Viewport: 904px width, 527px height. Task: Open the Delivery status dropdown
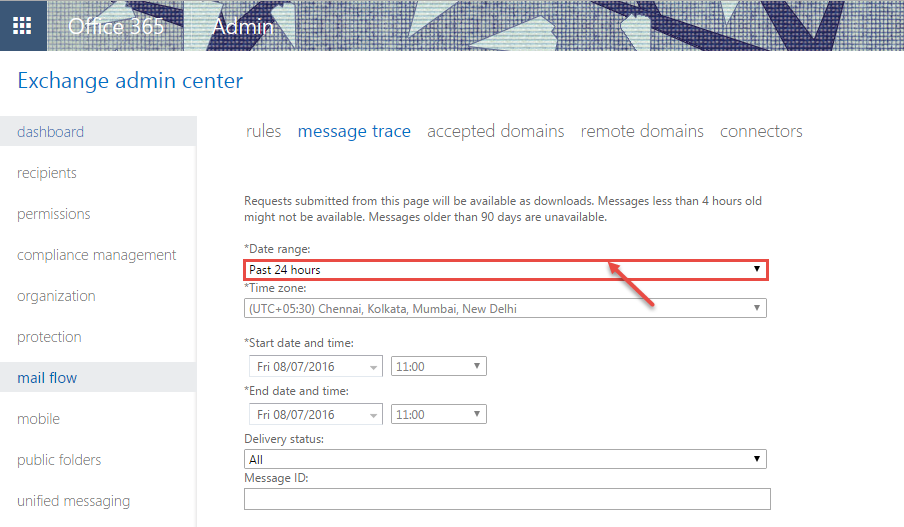[x=505, y=459]
